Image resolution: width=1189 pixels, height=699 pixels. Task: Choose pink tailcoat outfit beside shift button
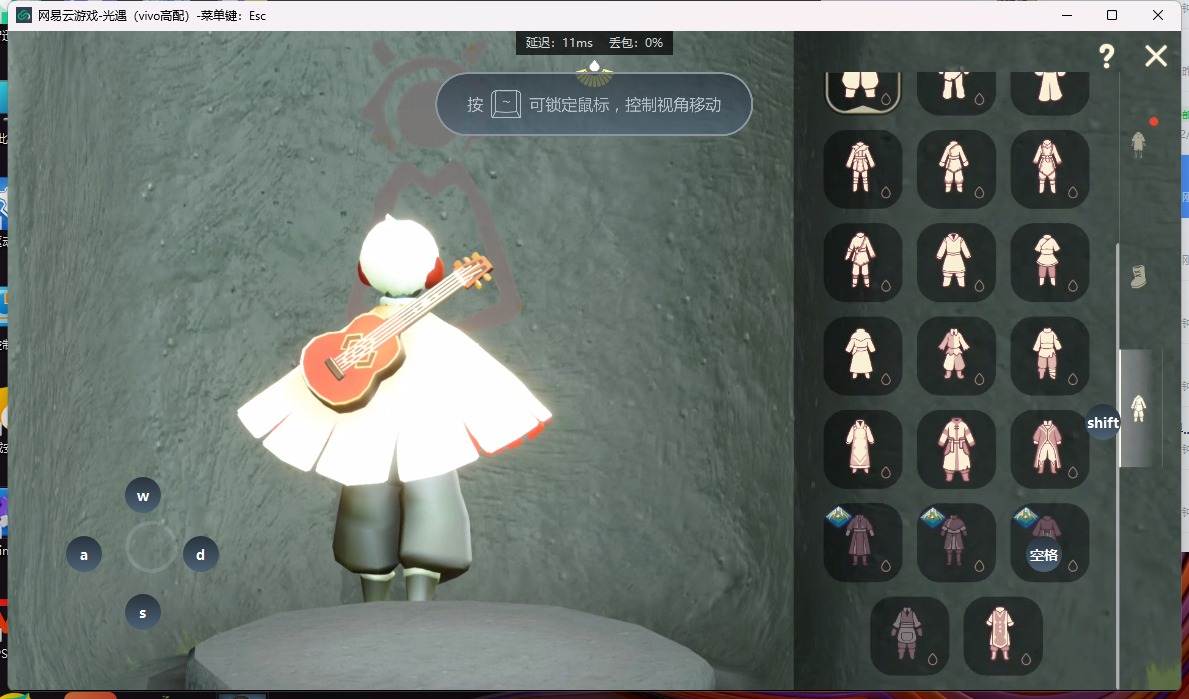point(1049,449)
